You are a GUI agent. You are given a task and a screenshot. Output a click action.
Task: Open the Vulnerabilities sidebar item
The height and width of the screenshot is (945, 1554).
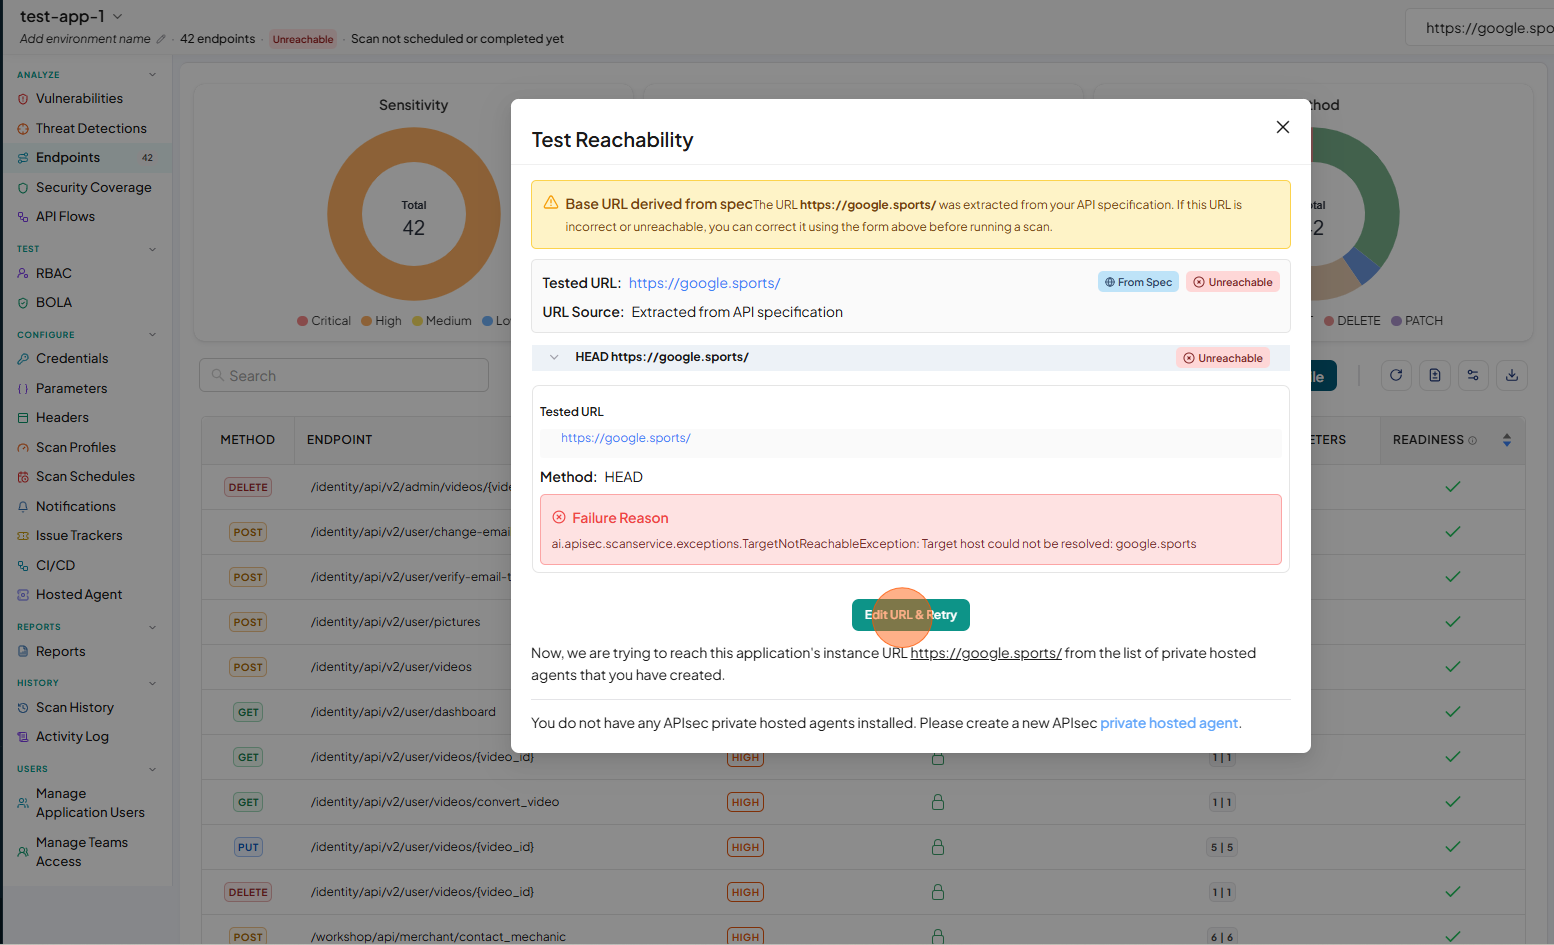click(79, 99)
